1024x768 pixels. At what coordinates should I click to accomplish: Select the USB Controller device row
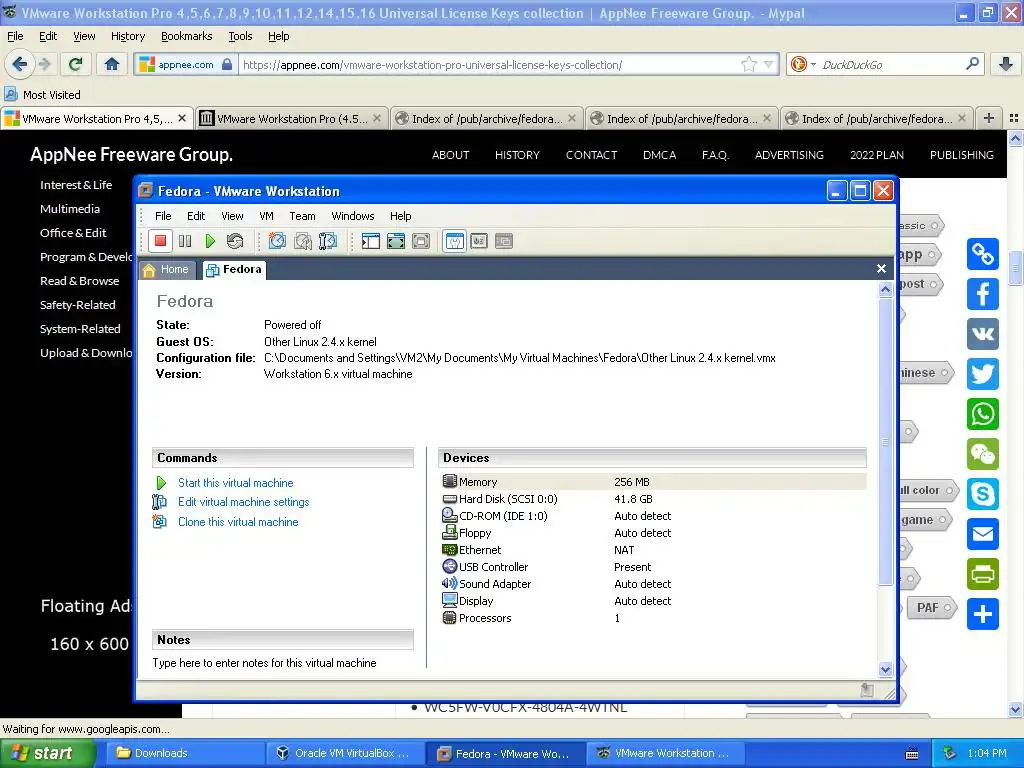654,567
